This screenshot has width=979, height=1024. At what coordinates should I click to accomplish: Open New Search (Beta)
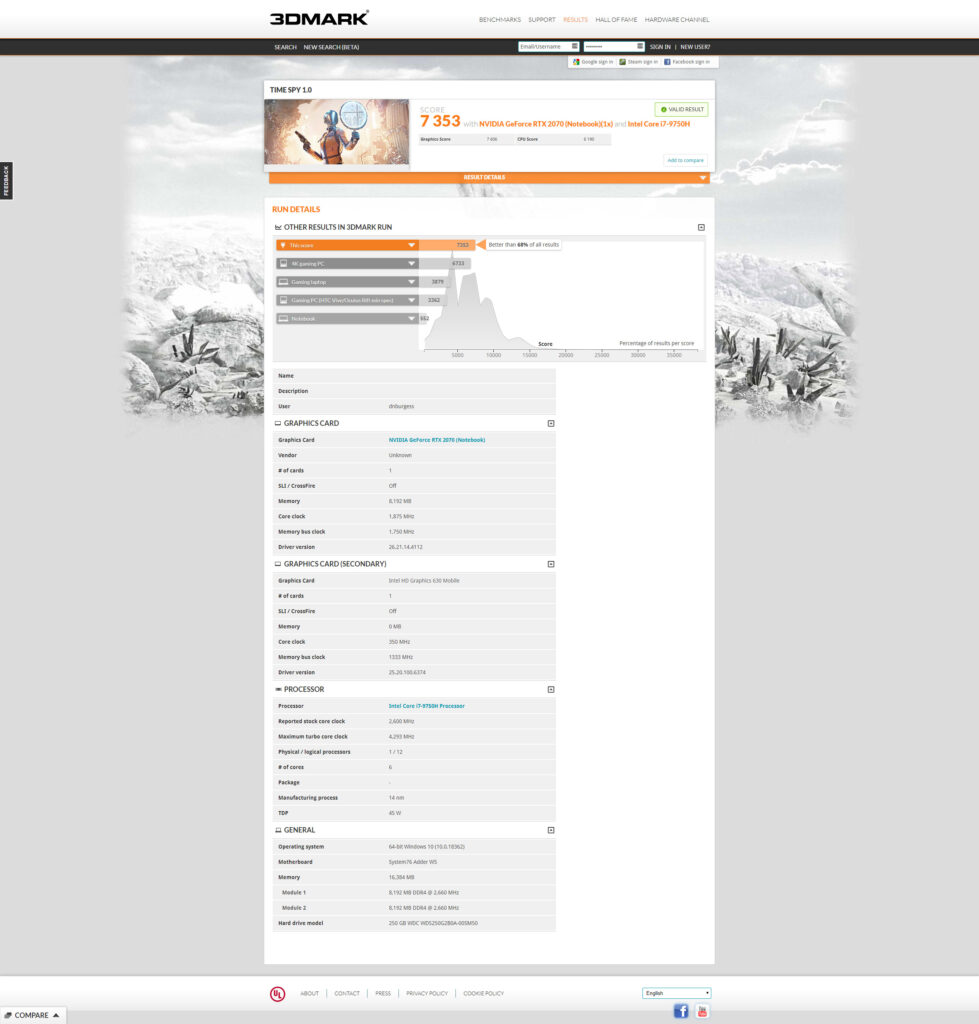(x=331, y=47)
